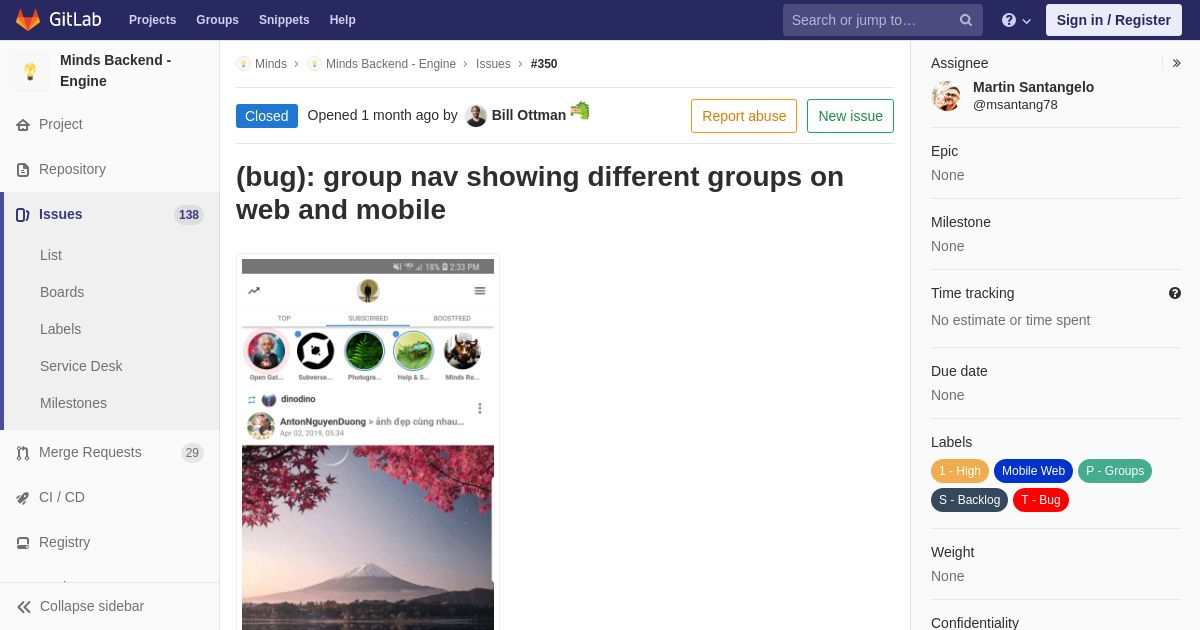
Task: Open the Issues List submenu item
Action: 51,255
